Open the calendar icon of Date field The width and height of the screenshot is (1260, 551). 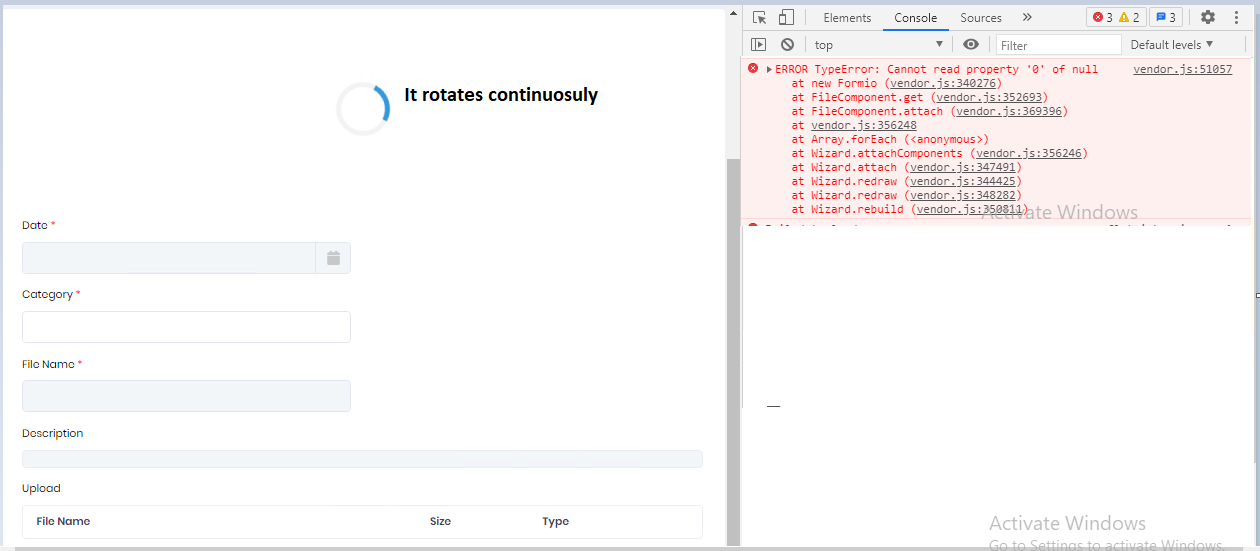tap(333, 258)
